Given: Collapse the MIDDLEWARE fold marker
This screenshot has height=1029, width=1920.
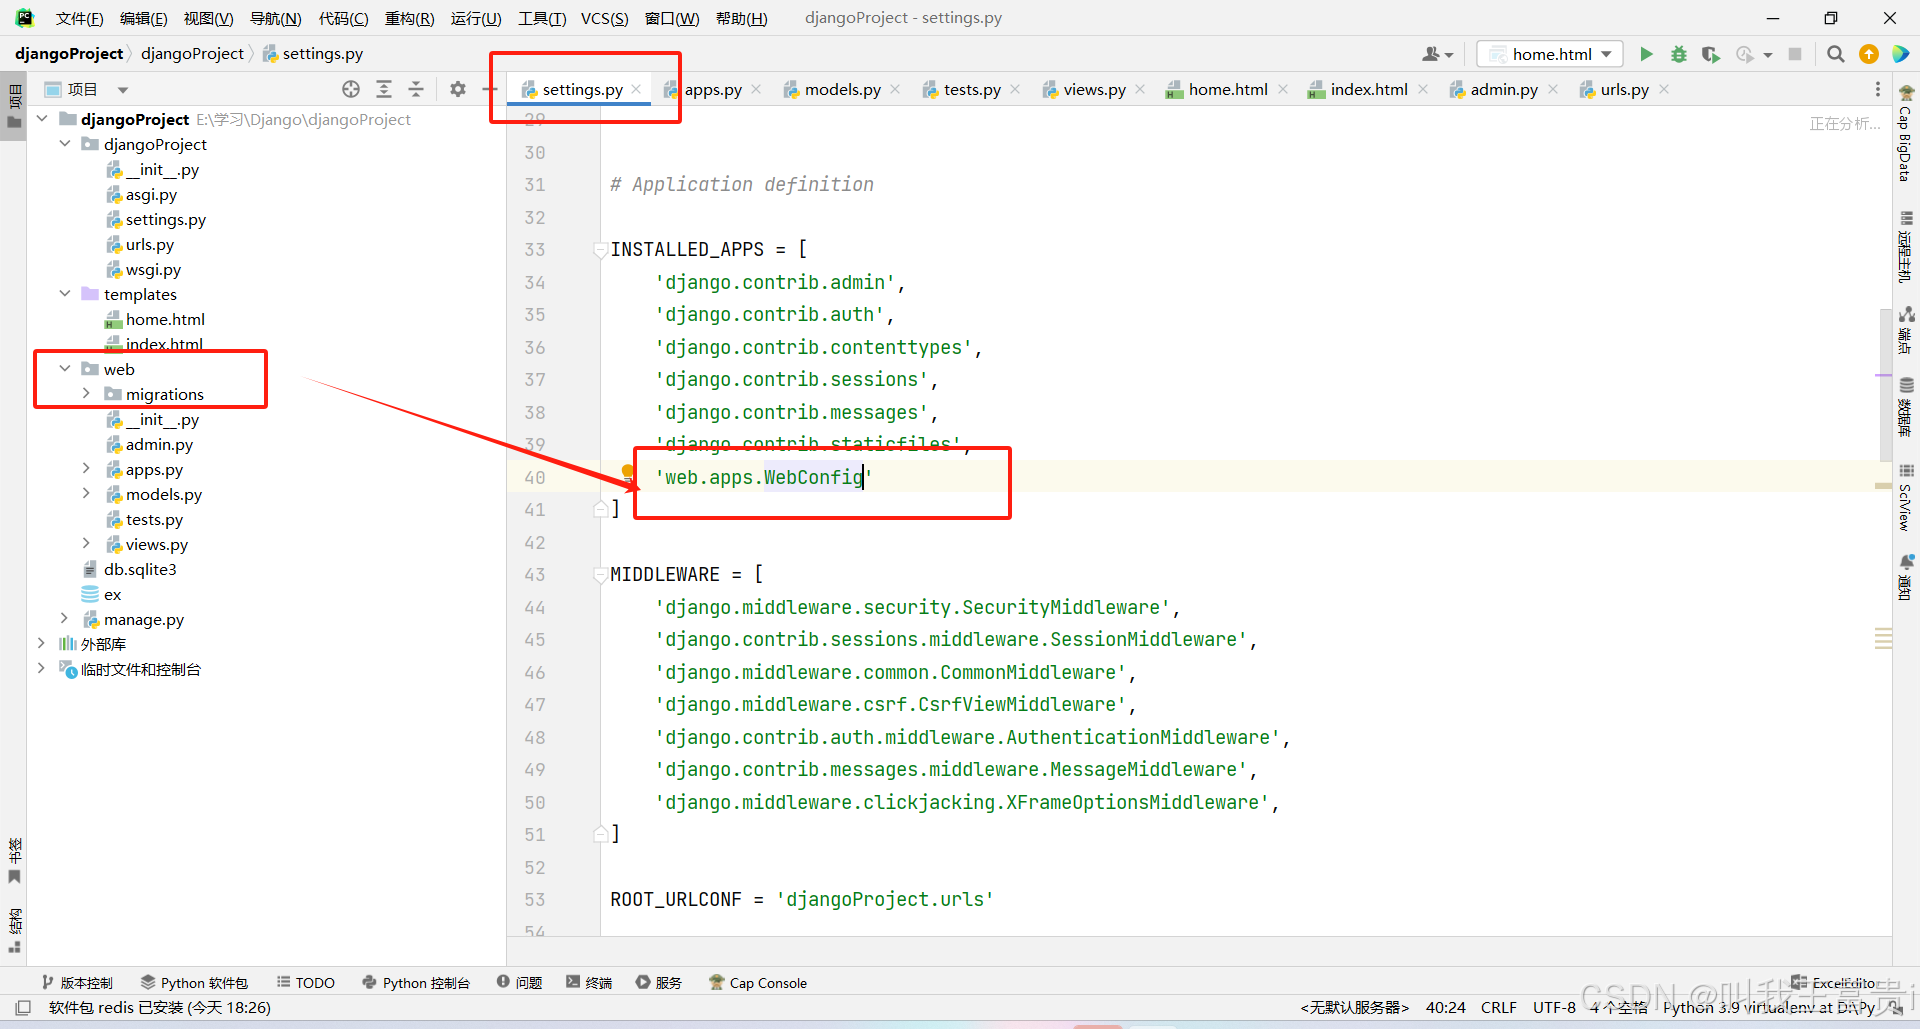Looking at the screenshot, I should (600, 574).
